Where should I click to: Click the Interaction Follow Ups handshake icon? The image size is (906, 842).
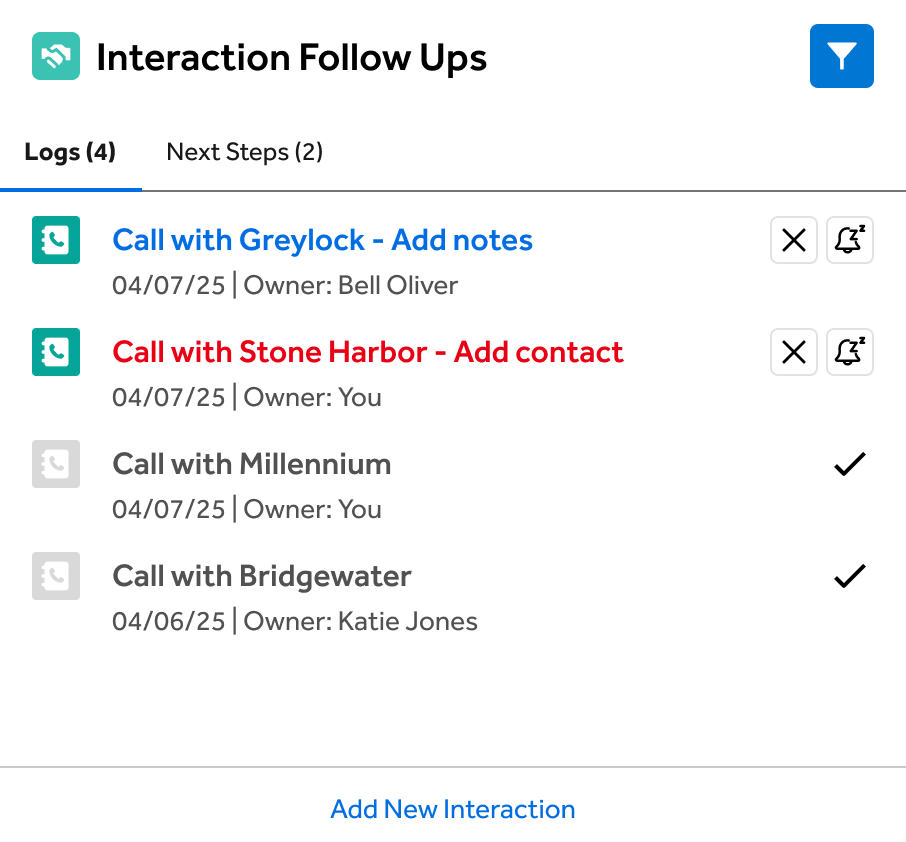[56, 56]
